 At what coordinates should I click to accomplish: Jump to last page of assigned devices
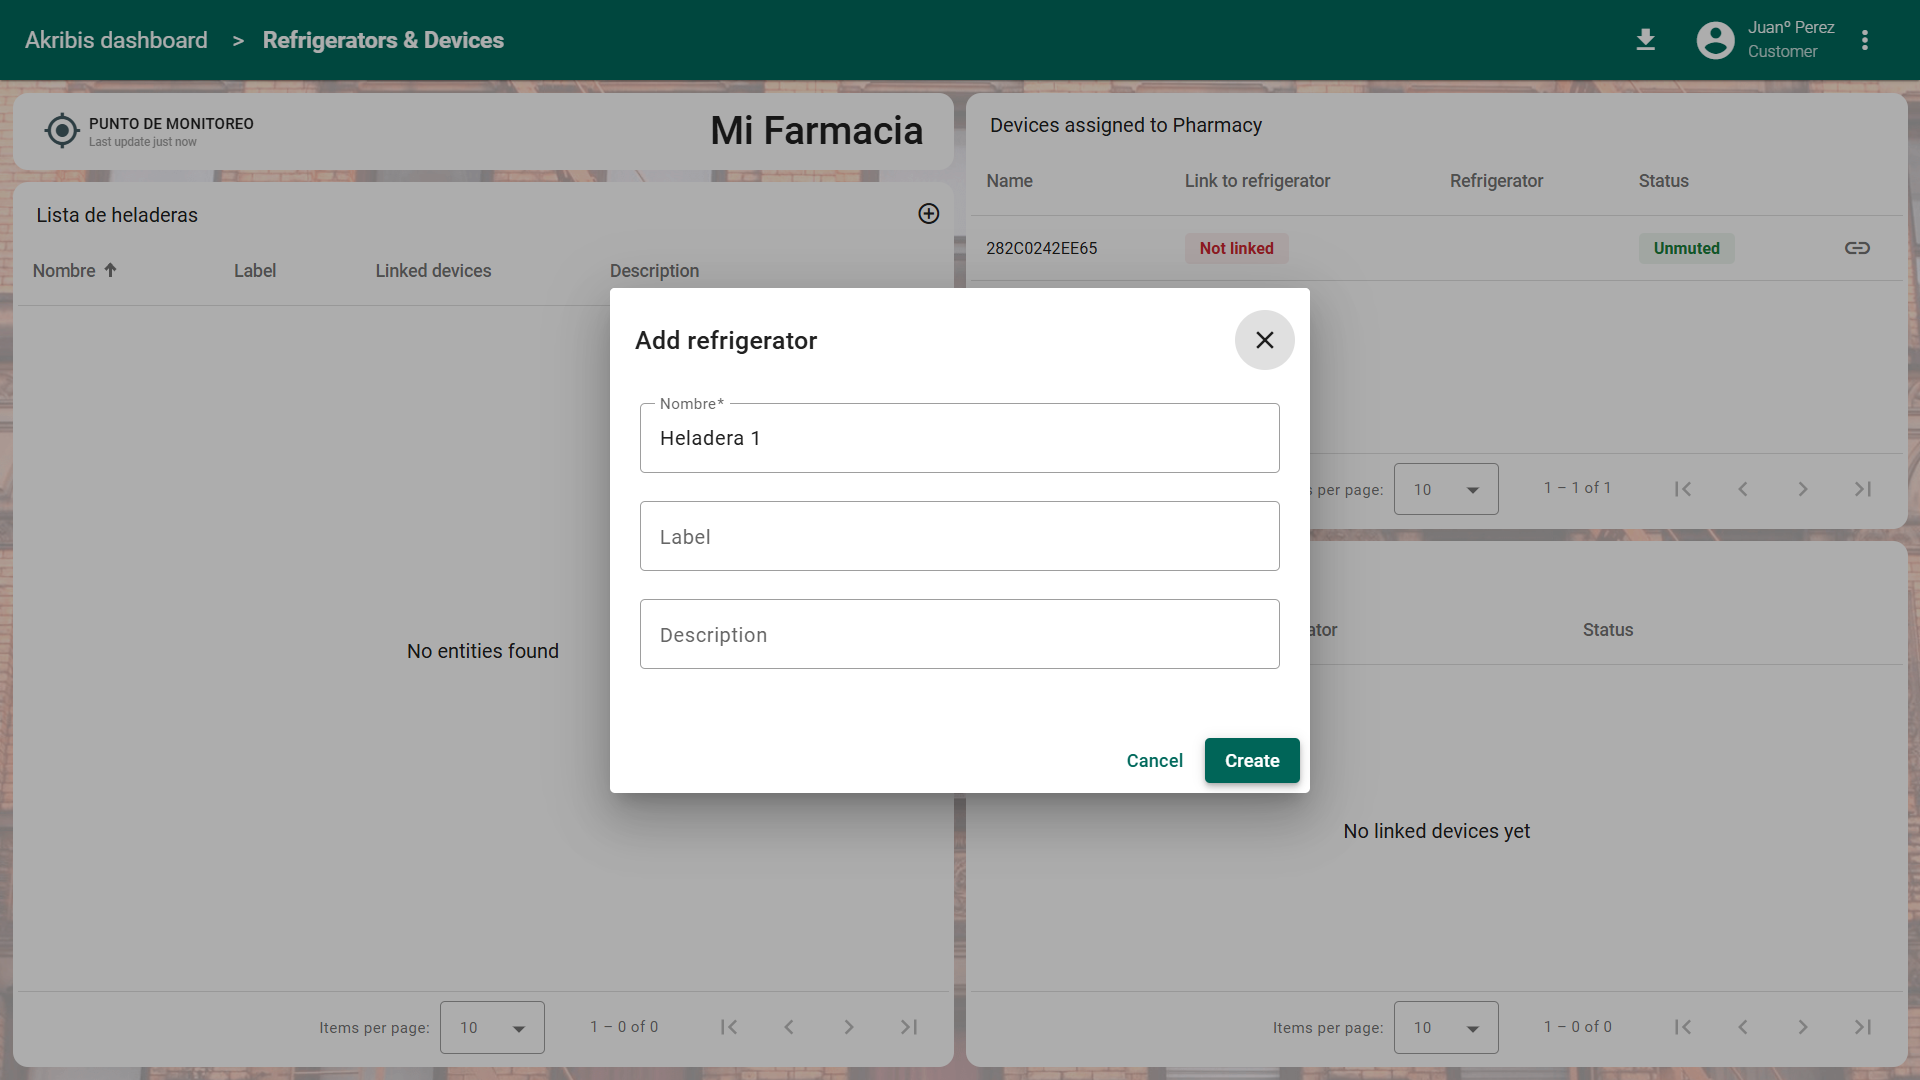point(1862,489)
